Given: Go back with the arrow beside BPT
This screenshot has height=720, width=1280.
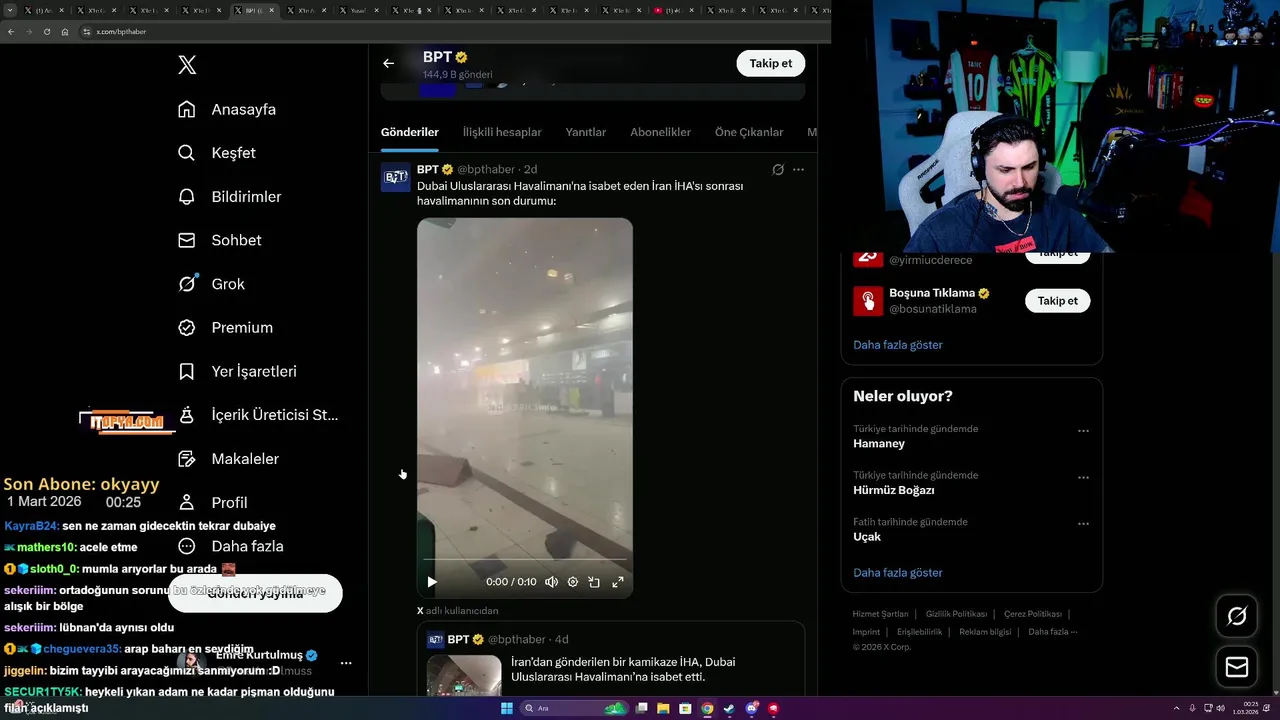Looking at the screenshot, I should (x=389, y=63).
